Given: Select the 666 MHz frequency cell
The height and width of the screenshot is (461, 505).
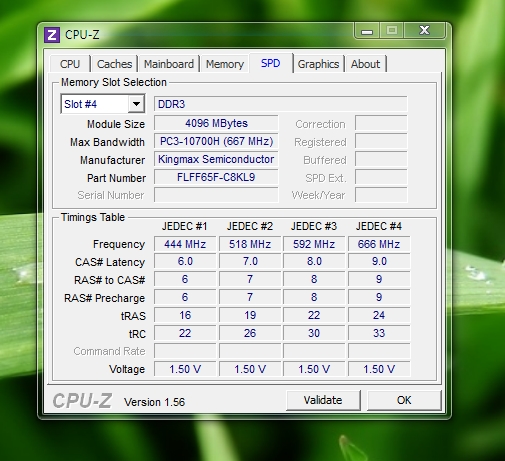Looking at the screenshot, I should (x=379, y=244).
